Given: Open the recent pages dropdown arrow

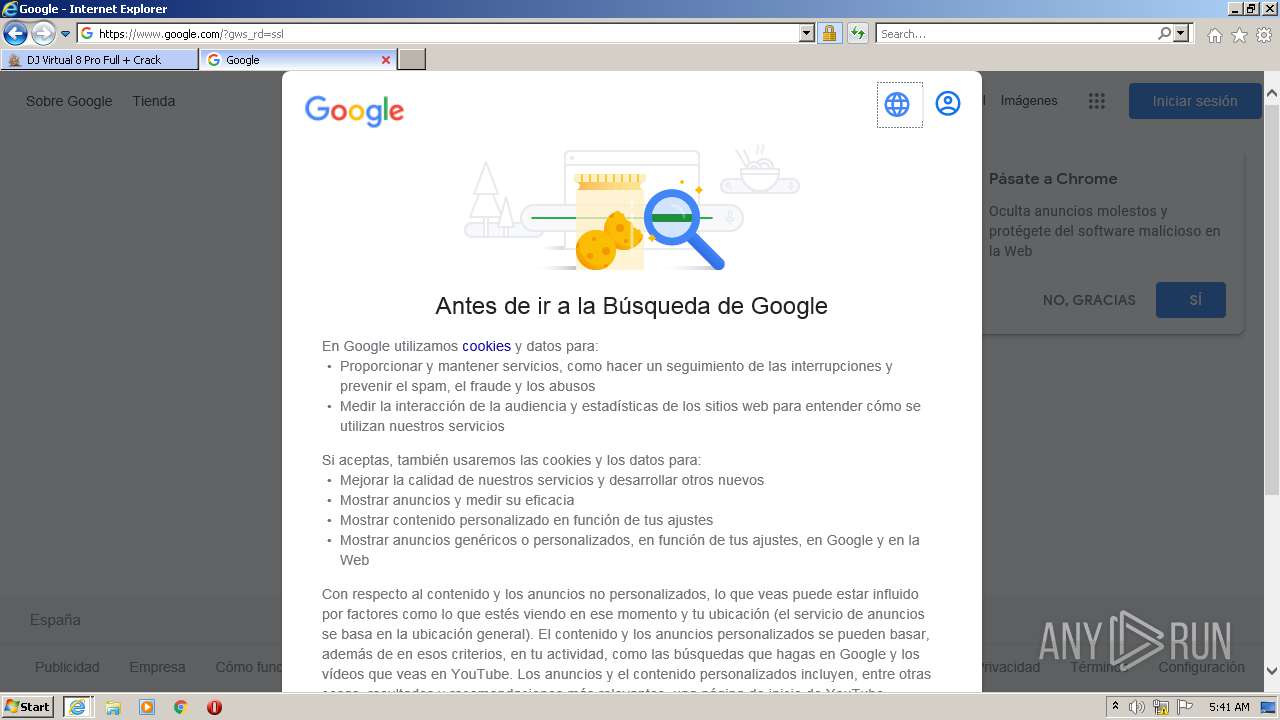Looking at the screenshot, I should (x=65, y=34).
